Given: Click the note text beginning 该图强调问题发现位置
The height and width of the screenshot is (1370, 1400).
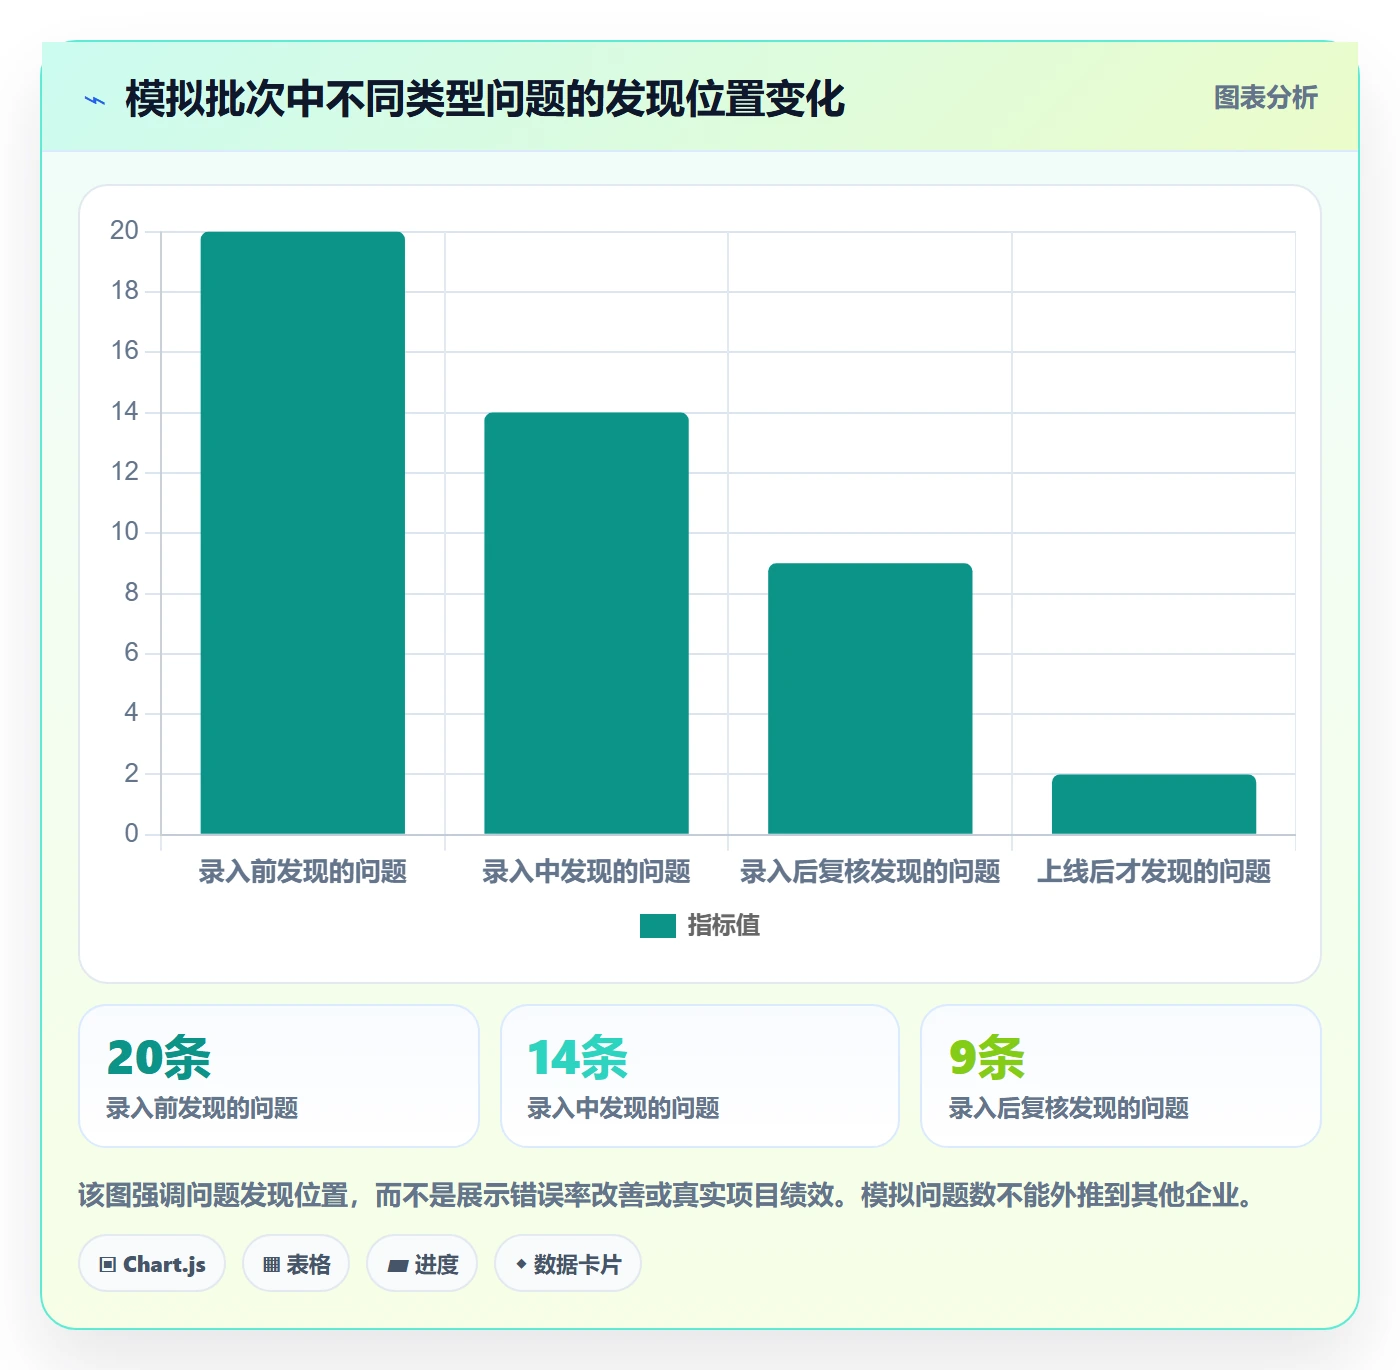Looking at the screenshot, I should pos(668,1195).
